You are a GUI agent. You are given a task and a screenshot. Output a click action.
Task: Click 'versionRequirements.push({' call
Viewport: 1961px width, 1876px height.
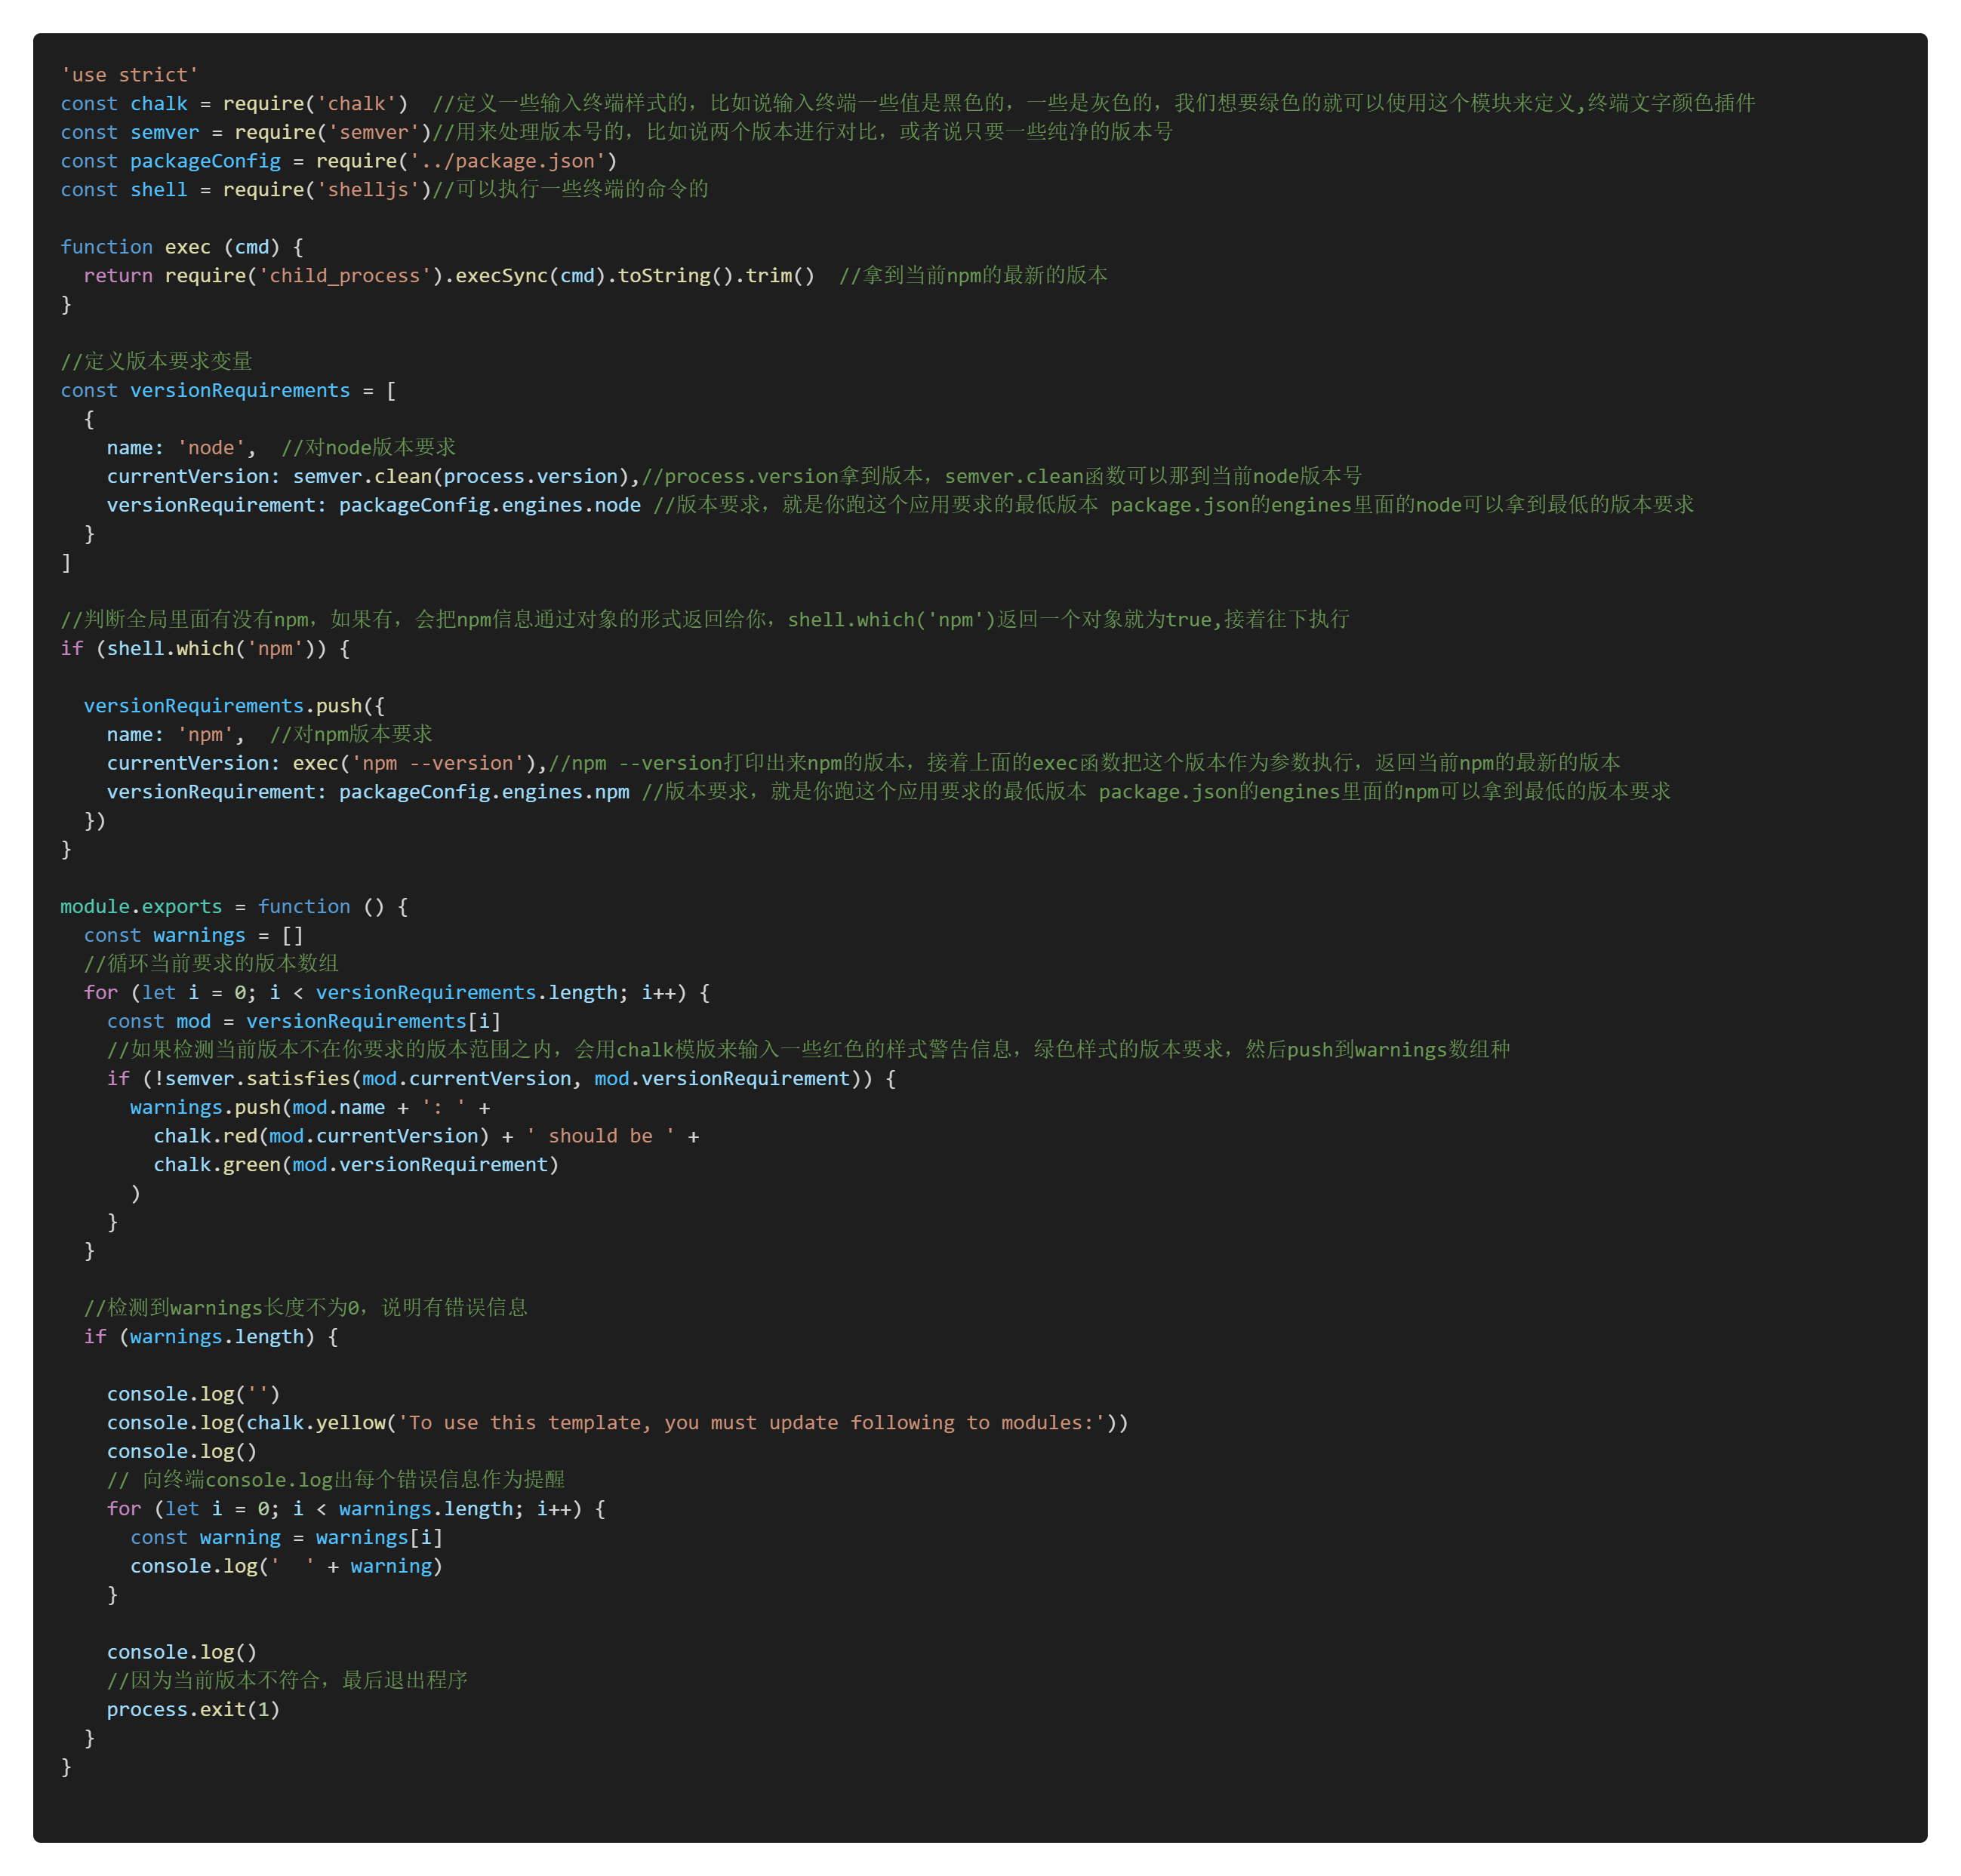[234, 706]
